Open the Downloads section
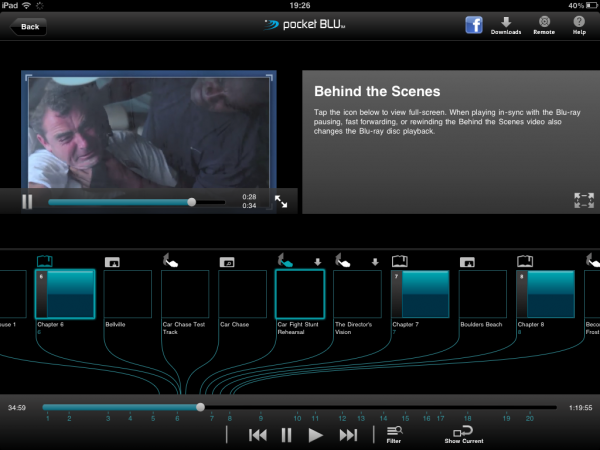Viewport: 600px width, 450px height. pos(506,25)
